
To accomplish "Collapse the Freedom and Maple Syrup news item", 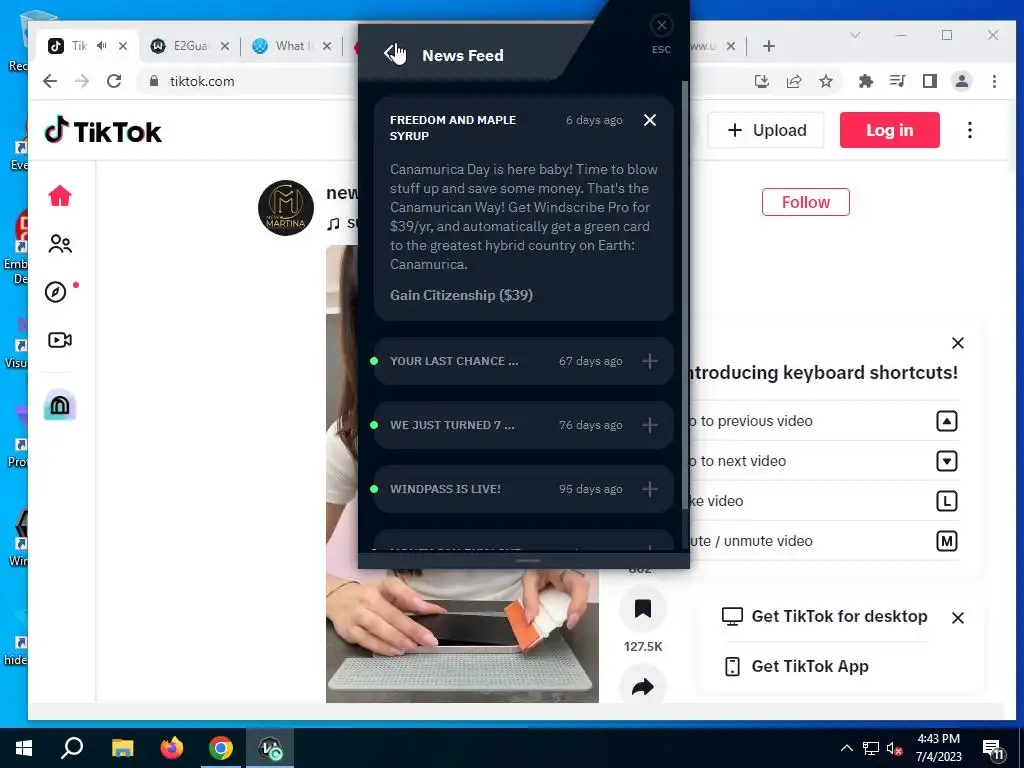I will (x=649, y=120).
